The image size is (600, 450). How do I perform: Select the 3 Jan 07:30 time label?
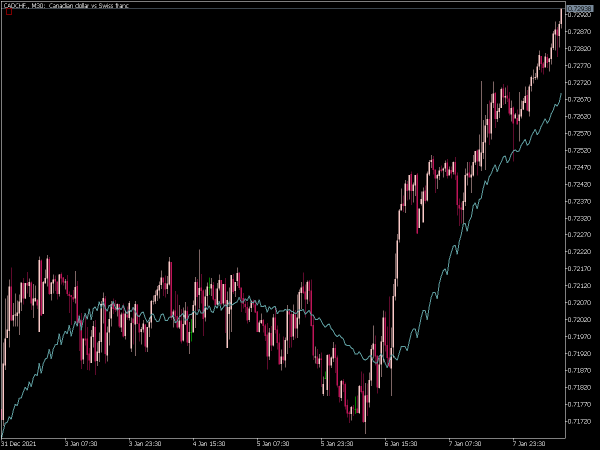81,443
